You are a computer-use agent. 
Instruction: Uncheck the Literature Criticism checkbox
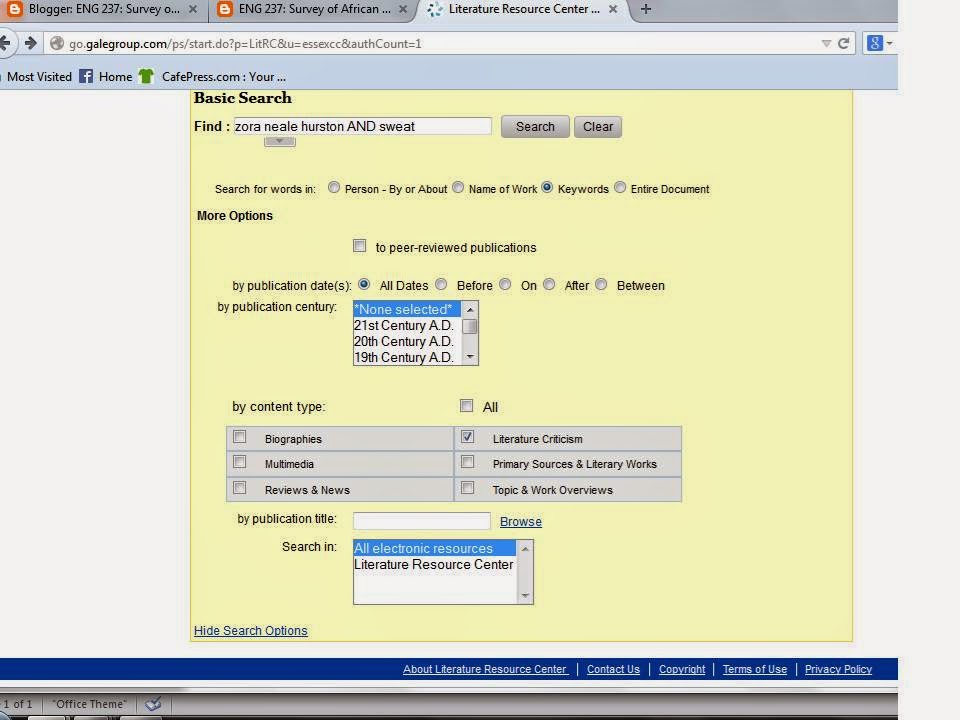click(468, 437)
